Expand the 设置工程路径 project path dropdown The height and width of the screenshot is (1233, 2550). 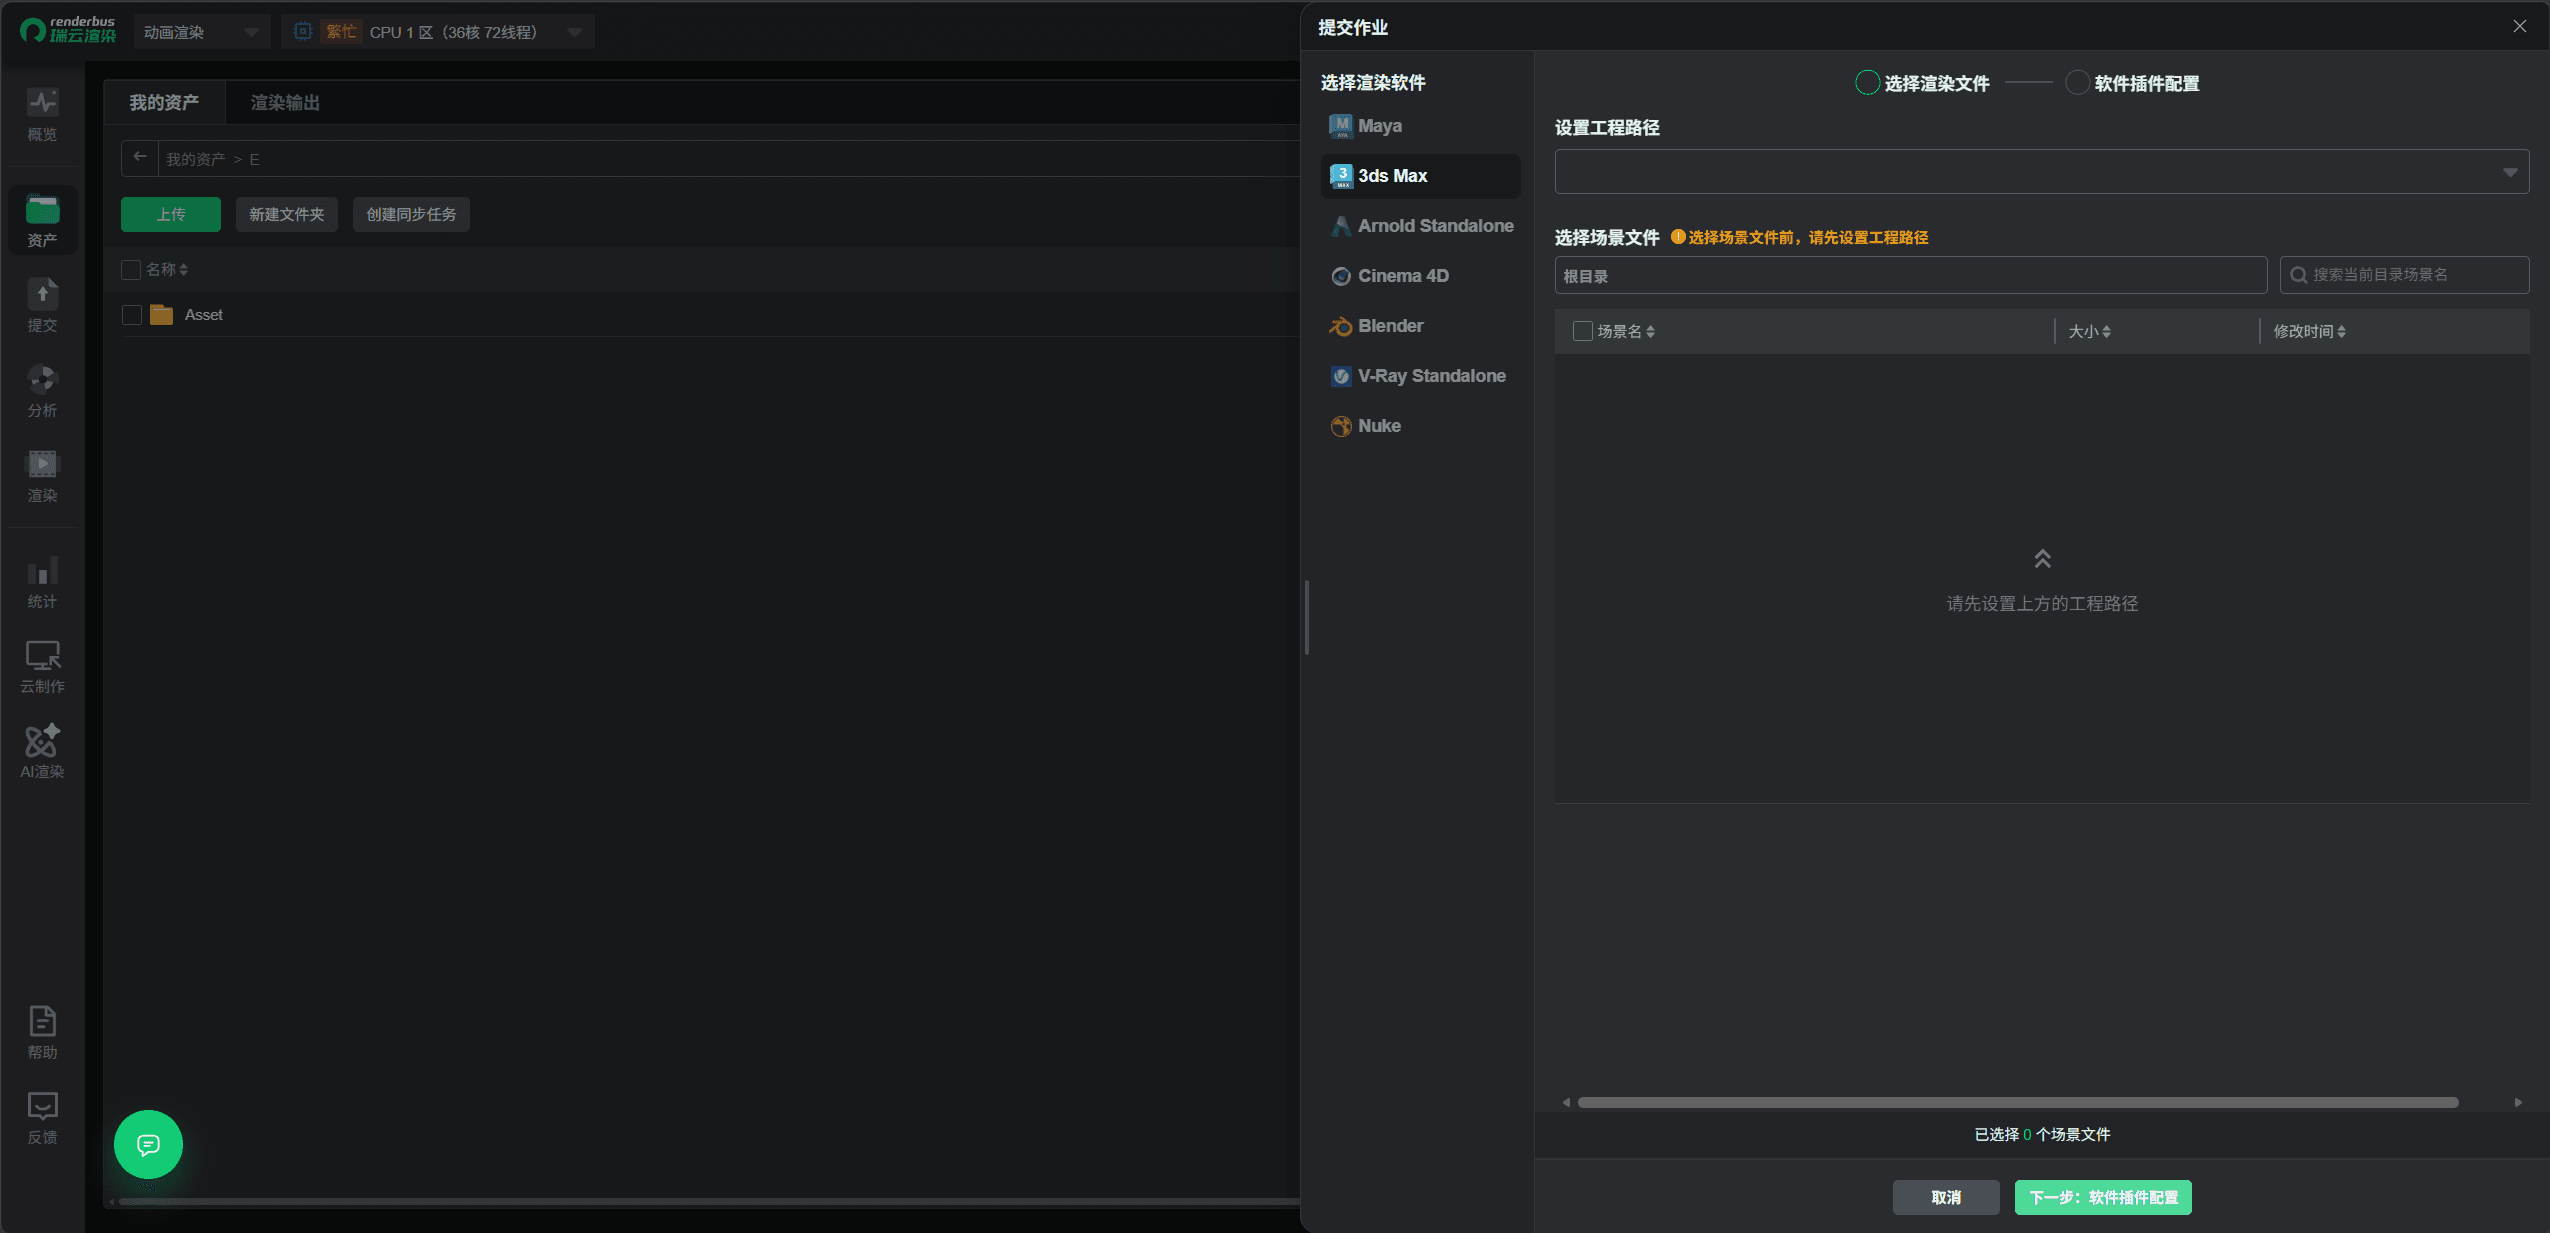pyautogui.click(x=2041, y=171)
